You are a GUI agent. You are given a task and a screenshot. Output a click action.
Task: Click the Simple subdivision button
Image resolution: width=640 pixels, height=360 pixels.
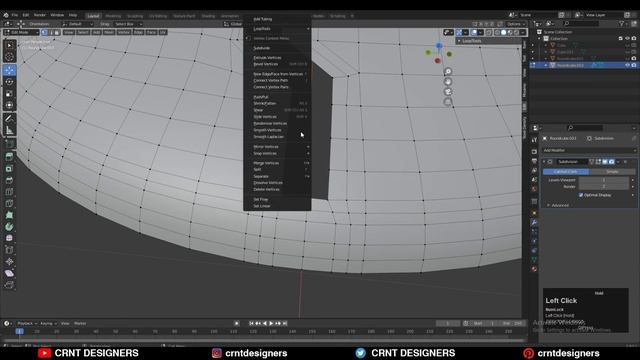[612, 172]
